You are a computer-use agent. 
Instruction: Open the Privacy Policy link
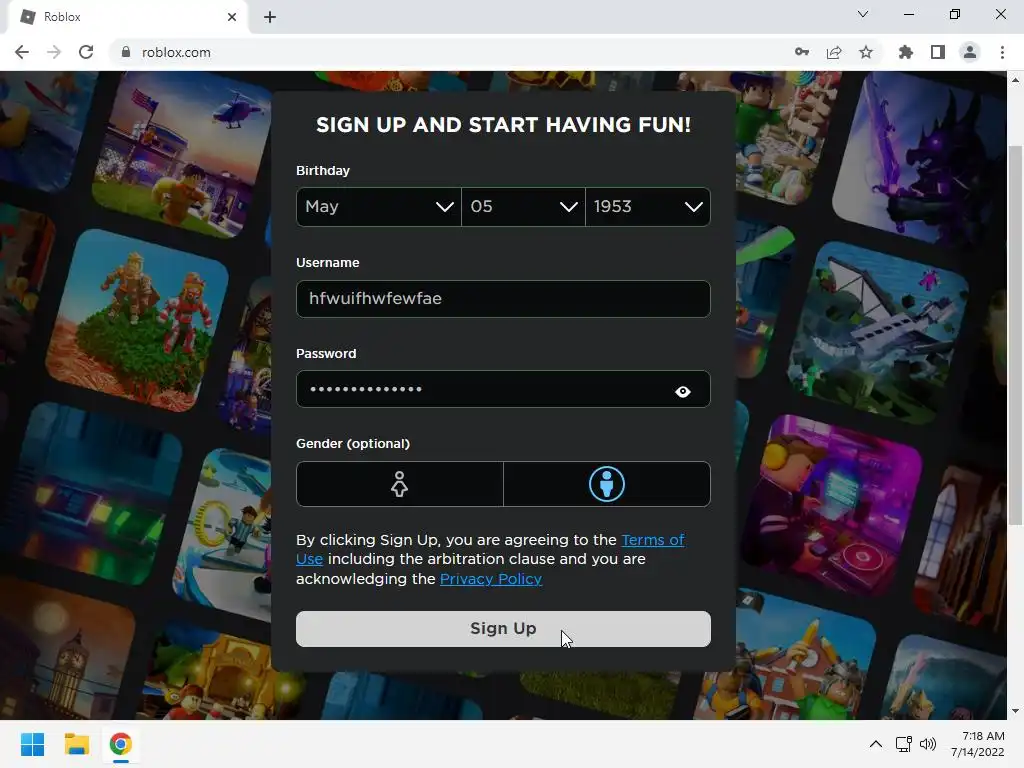point(490,579)
